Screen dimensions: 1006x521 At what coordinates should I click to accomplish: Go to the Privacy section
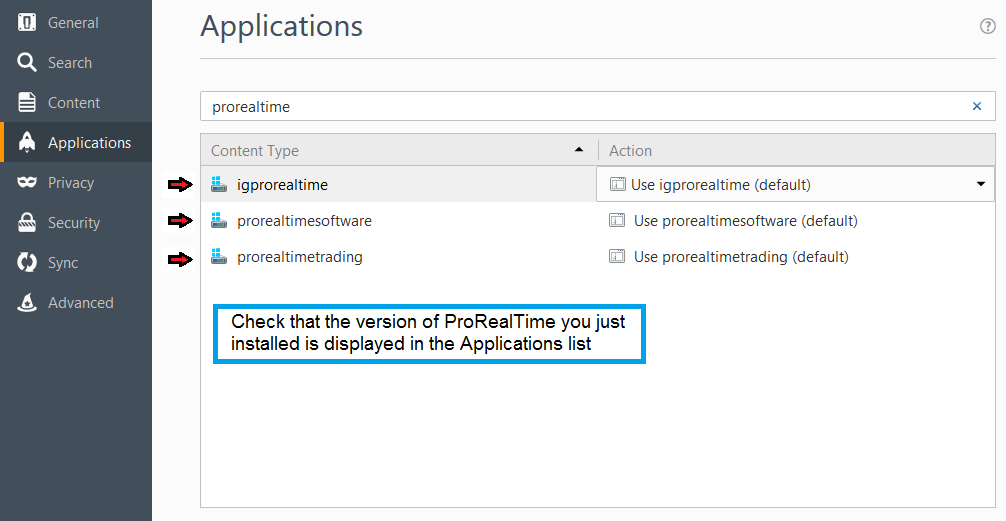(71, 182)
